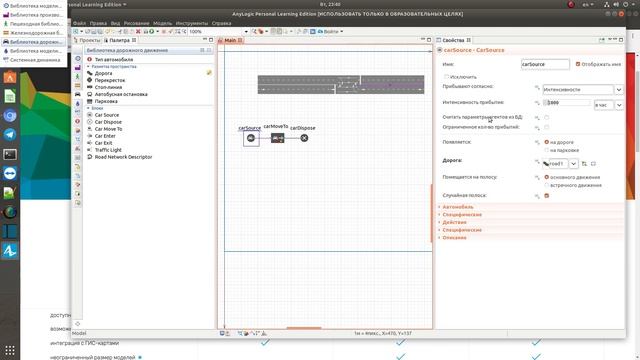Click Тип автомобиля in the palette

[x=113, y=60]
